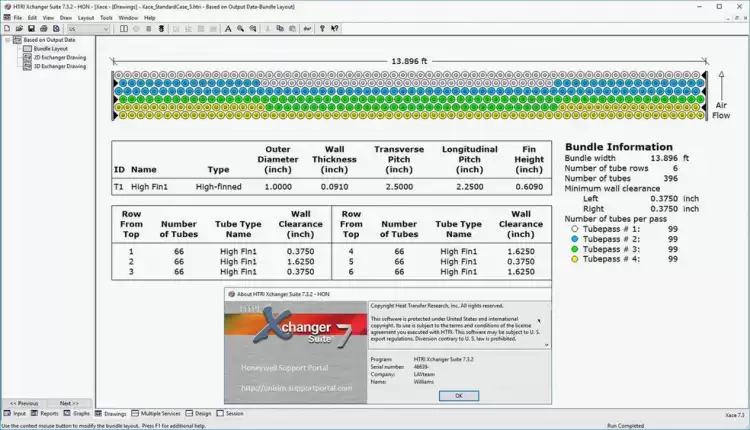The image size is (750, 430).
Task: Click the New file toolbar icon
Action: click(7, 29)
